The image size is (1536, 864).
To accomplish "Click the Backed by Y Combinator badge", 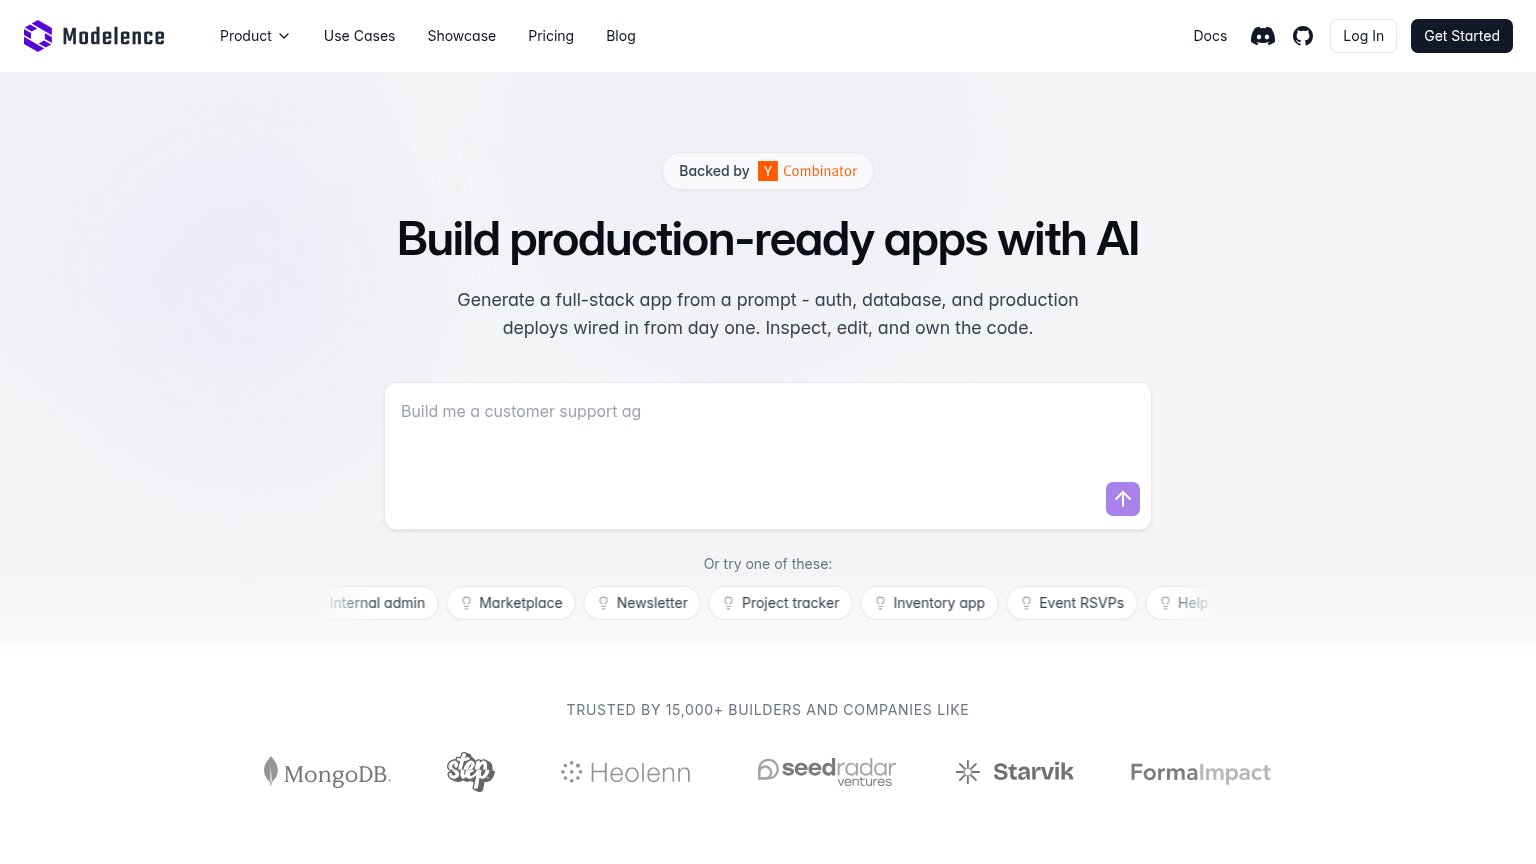I will point(768,171).
